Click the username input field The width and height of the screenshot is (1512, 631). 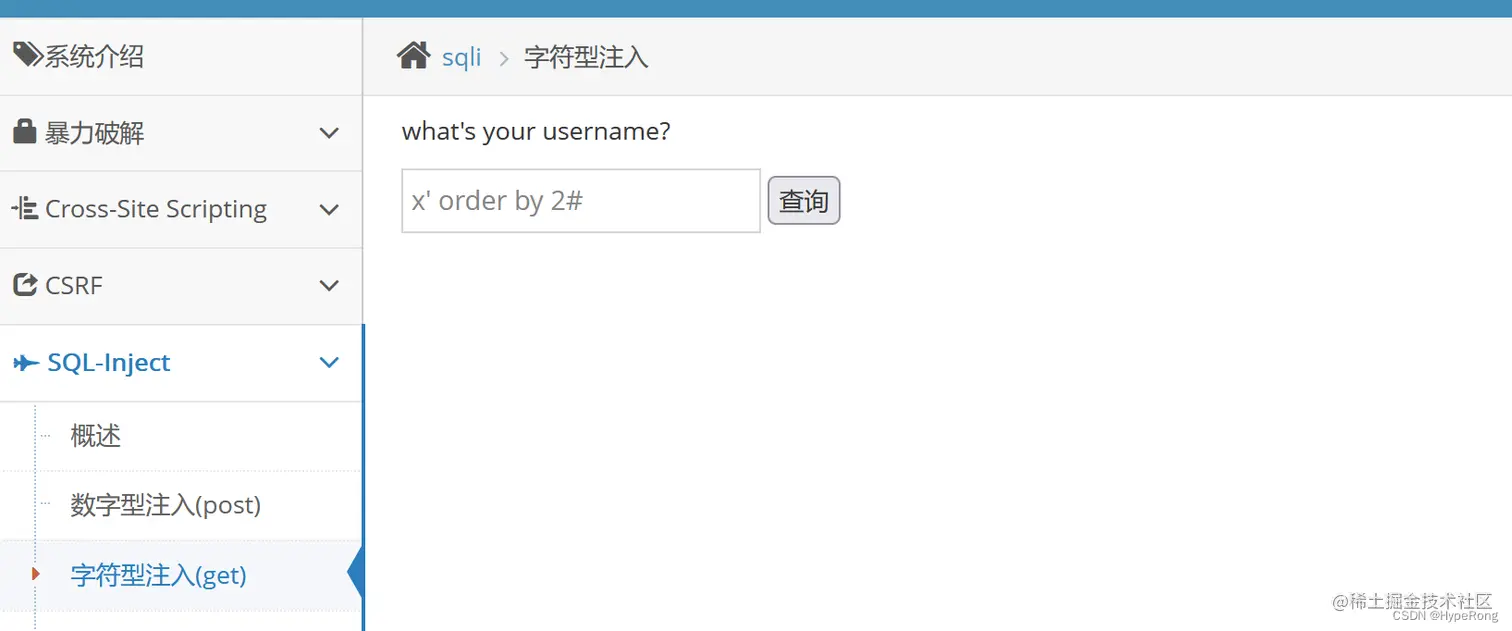click(x=580, y=200)
